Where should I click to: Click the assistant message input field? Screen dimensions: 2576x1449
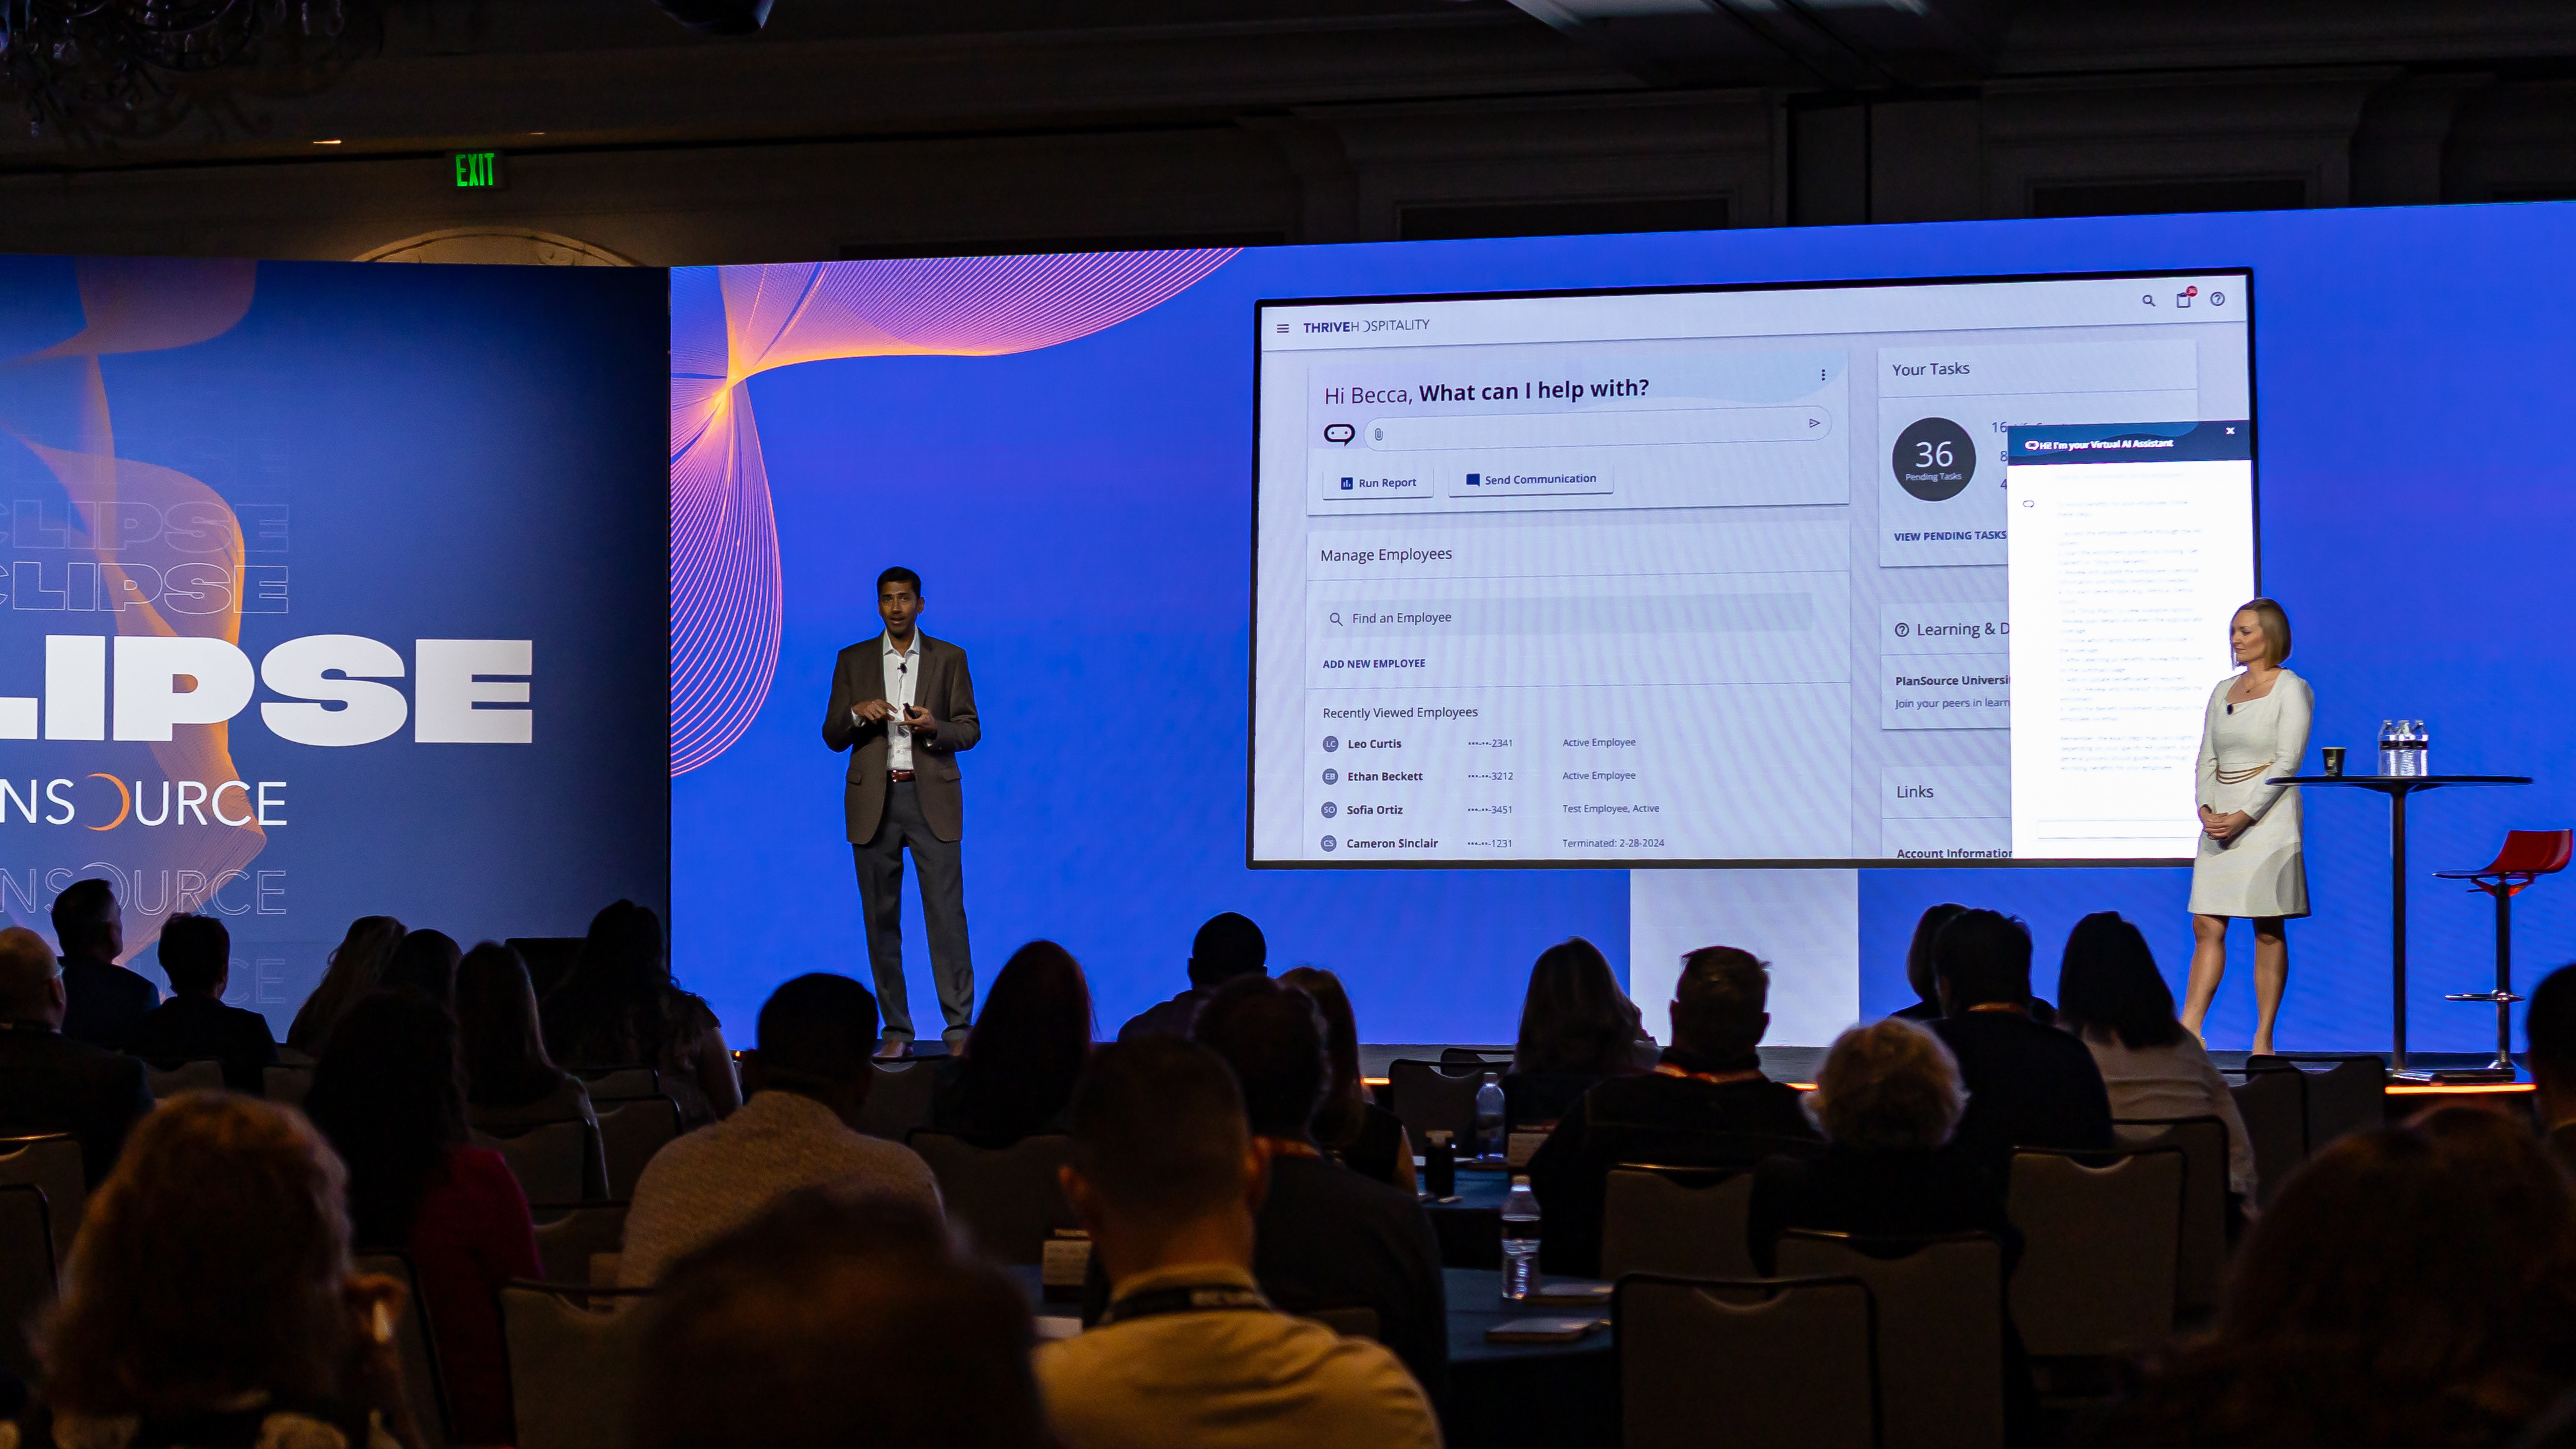pyautogui.click(x=1598, y=429)
